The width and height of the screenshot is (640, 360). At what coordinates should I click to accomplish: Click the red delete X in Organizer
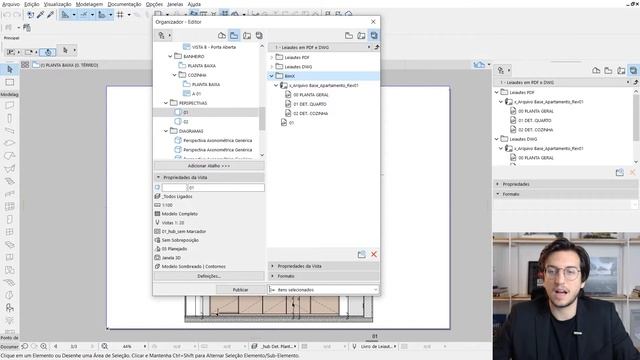[374, 254]
